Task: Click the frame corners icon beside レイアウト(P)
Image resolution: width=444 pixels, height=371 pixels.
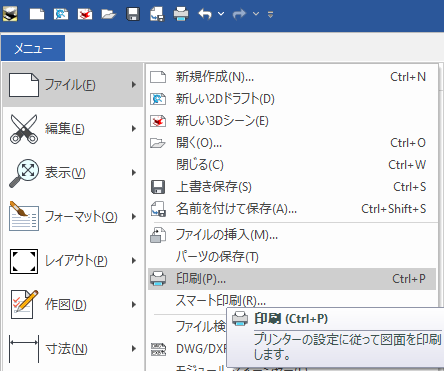Action: [x=24, y=261]
